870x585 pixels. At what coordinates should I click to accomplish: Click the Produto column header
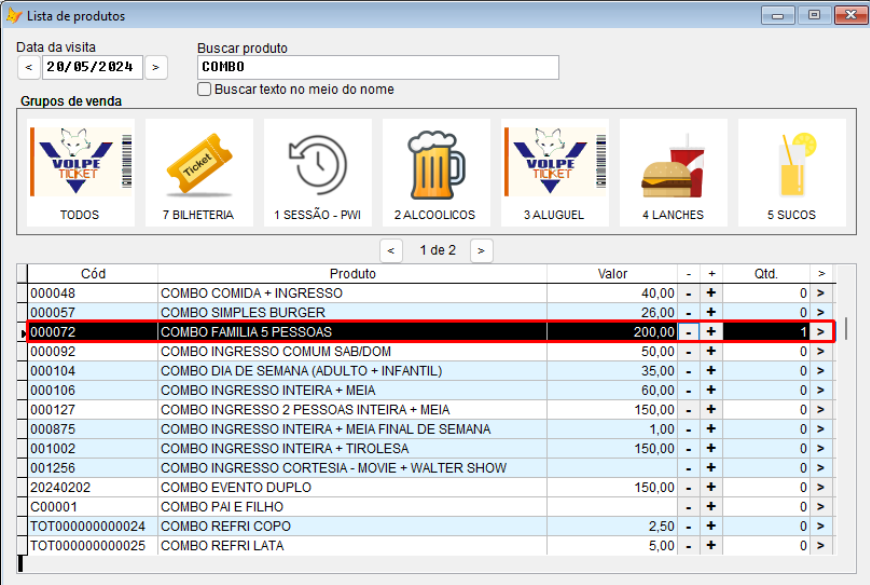pos(352,274)
